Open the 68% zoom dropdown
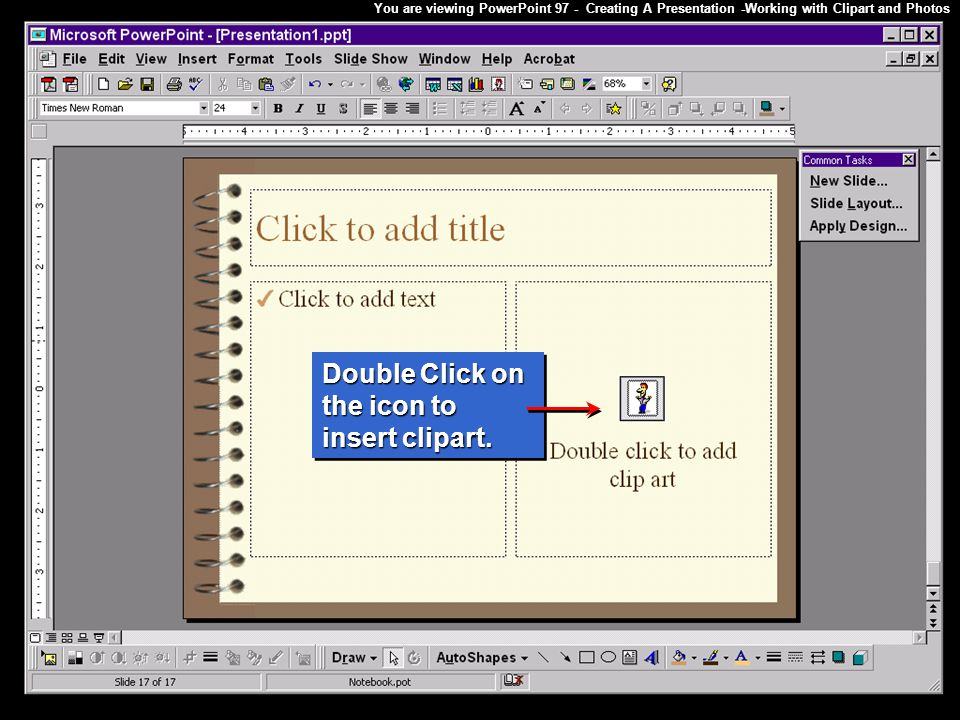This screenshot has height=720, width=960. click(x=646, y=83)
